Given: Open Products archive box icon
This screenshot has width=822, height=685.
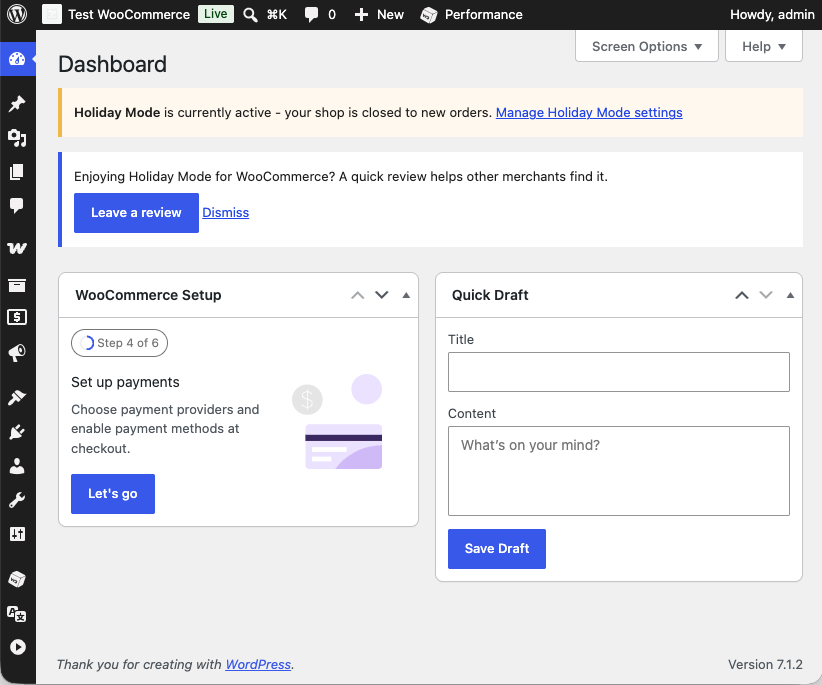Looking at the screenshot, I should point(17,285).
